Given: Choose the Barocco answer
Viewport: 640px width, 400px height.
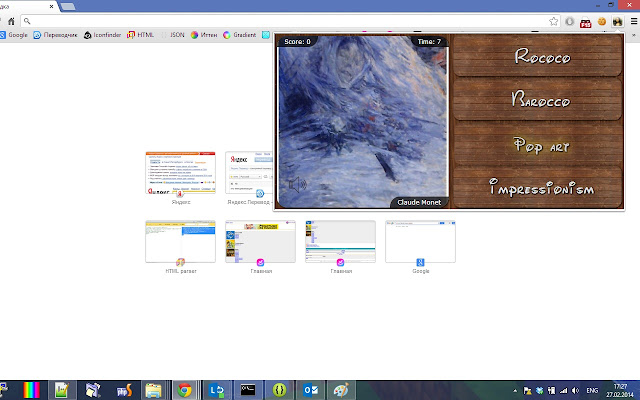Looking at the screenshot, I should click(x=538, y=99).
